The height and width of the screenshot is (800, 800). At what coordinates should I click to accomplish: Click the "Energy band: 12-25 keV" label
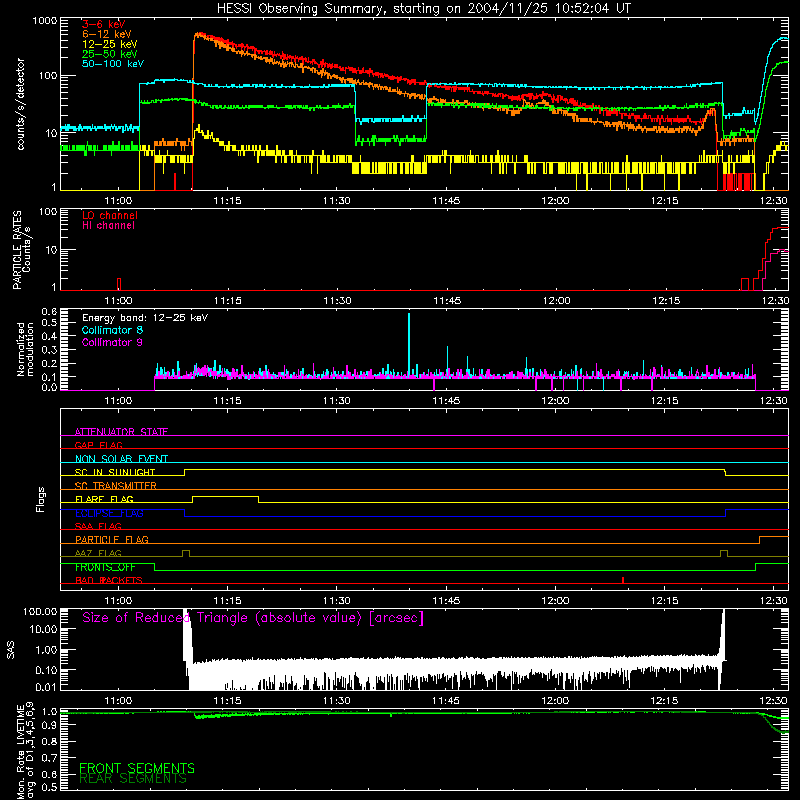145,318
